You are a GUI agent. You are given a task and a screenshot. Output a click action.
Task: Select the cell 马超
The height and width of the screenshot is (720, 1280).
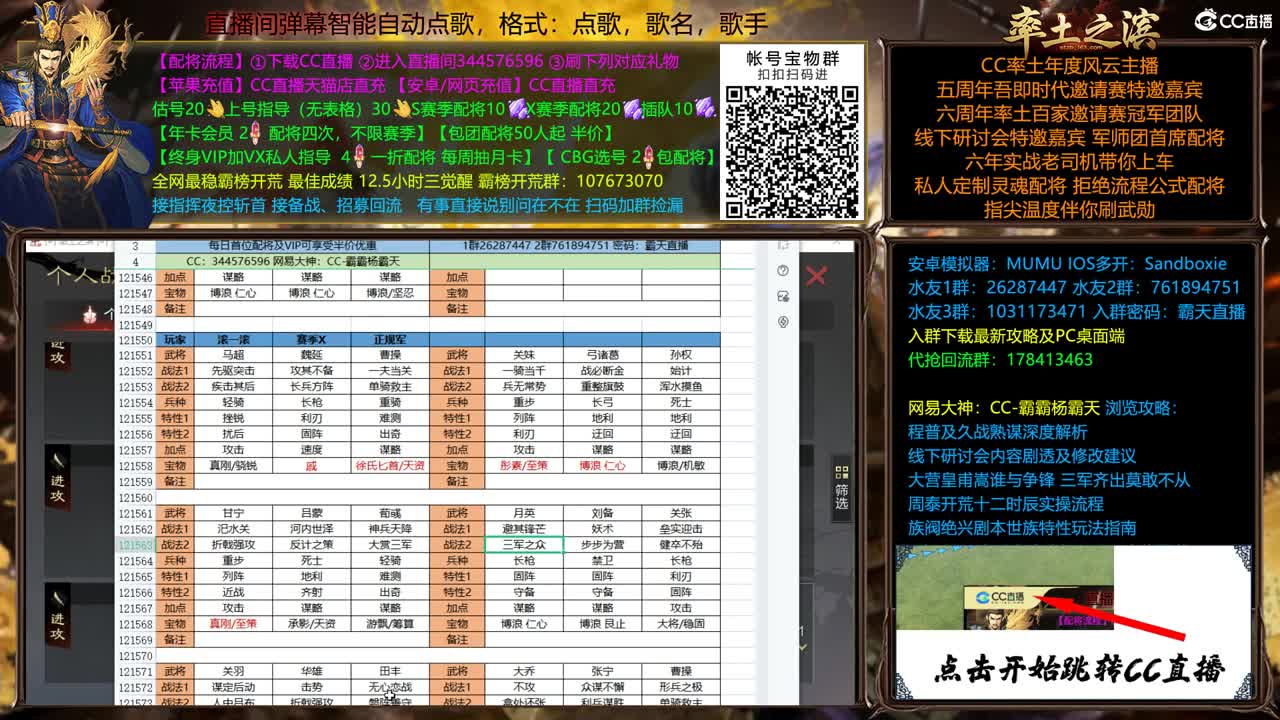tap(232, 355)
